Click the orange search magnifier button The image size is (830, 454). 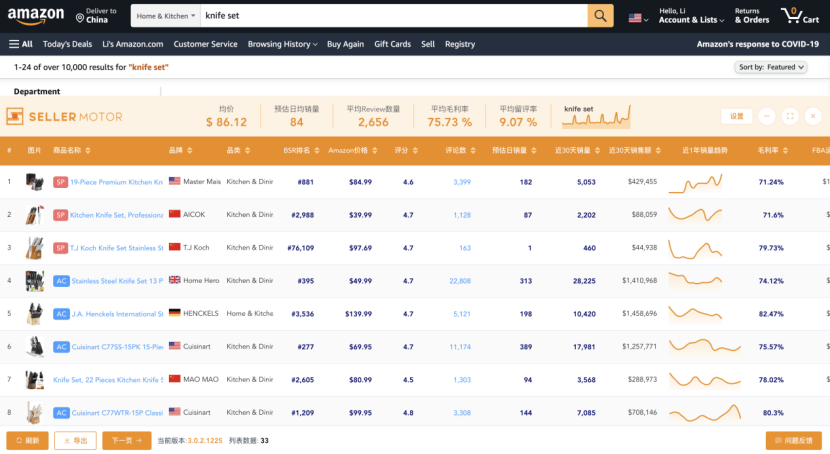pyautogui.click(x=600, y=16)
